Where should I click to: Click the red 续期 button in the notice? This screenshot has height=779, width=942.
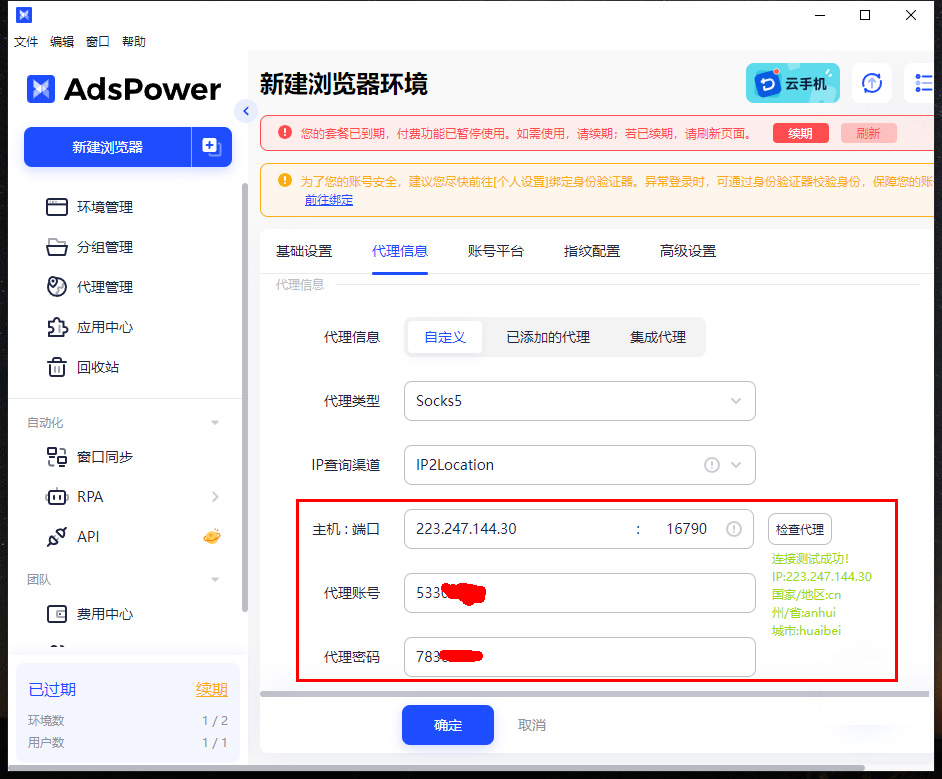click(x=800, y=133)
